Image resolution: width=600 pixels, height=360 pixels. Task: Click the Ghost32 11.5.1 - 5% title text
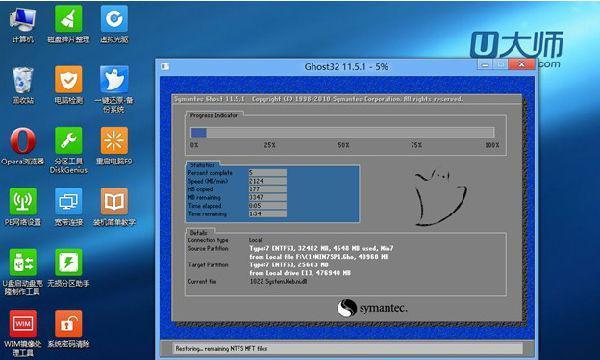(x=346, y=67)
